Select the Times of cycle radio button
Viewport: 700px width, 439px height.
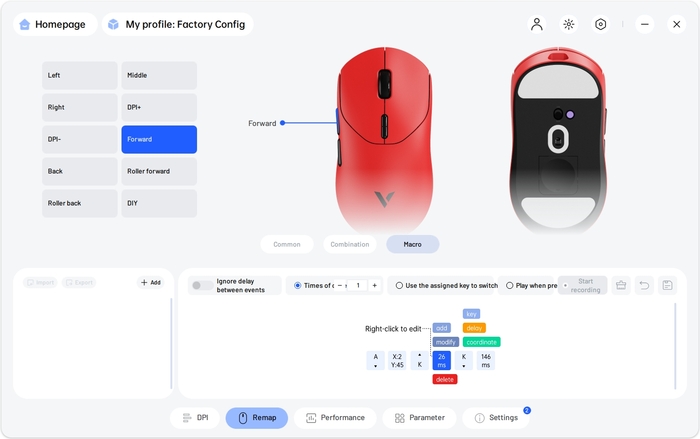tap(297, 285)
